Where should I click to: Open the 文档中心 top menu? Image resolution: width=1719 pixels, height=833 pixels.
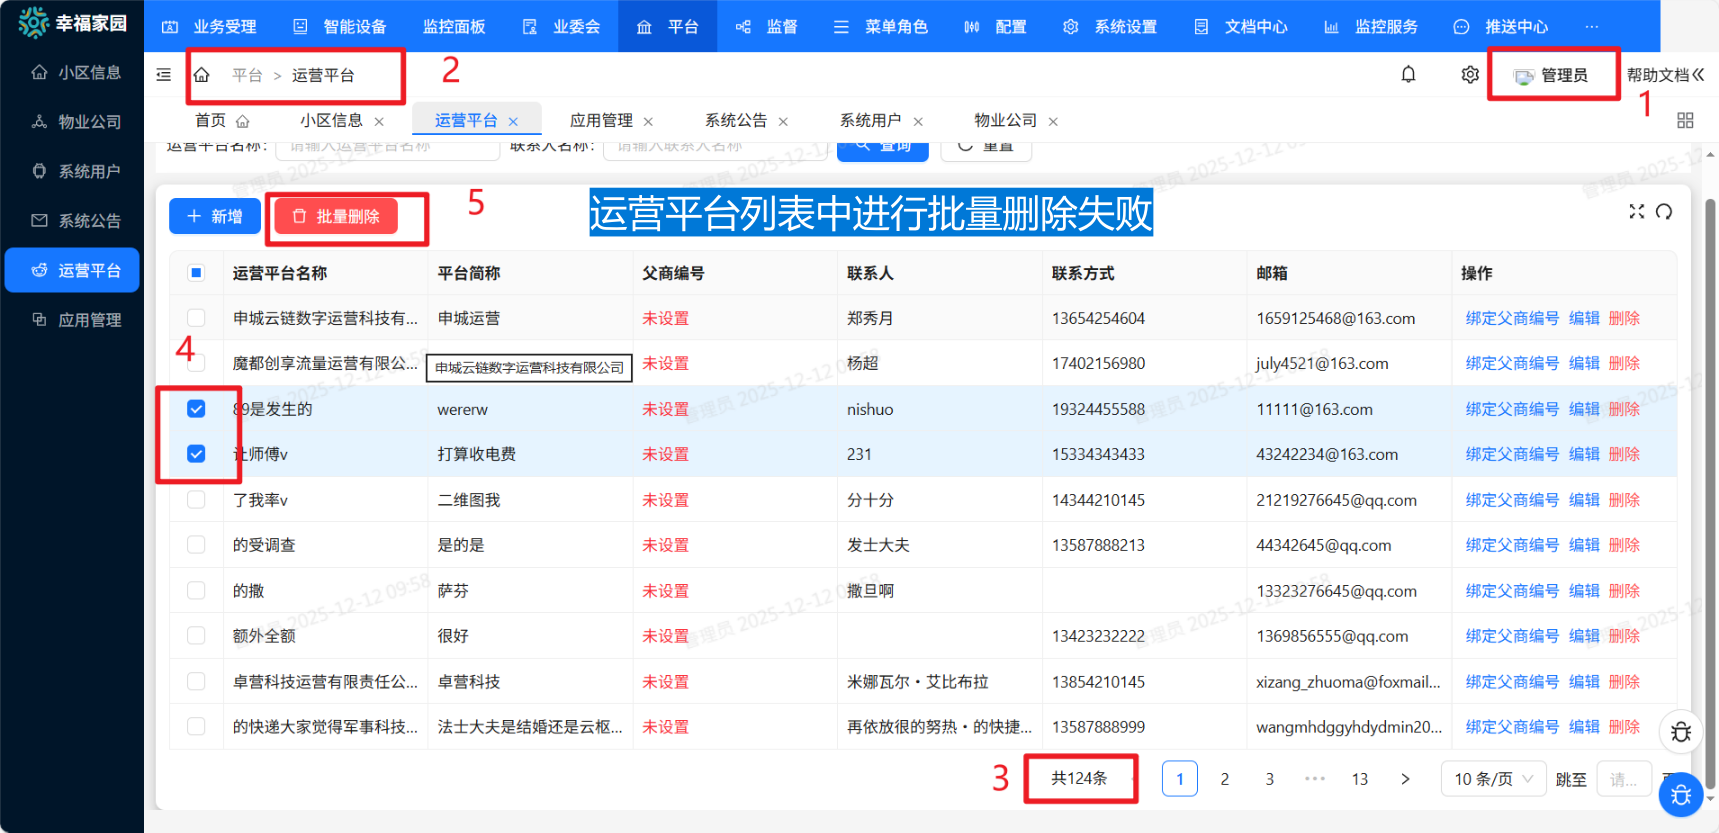coord(1241,26)
